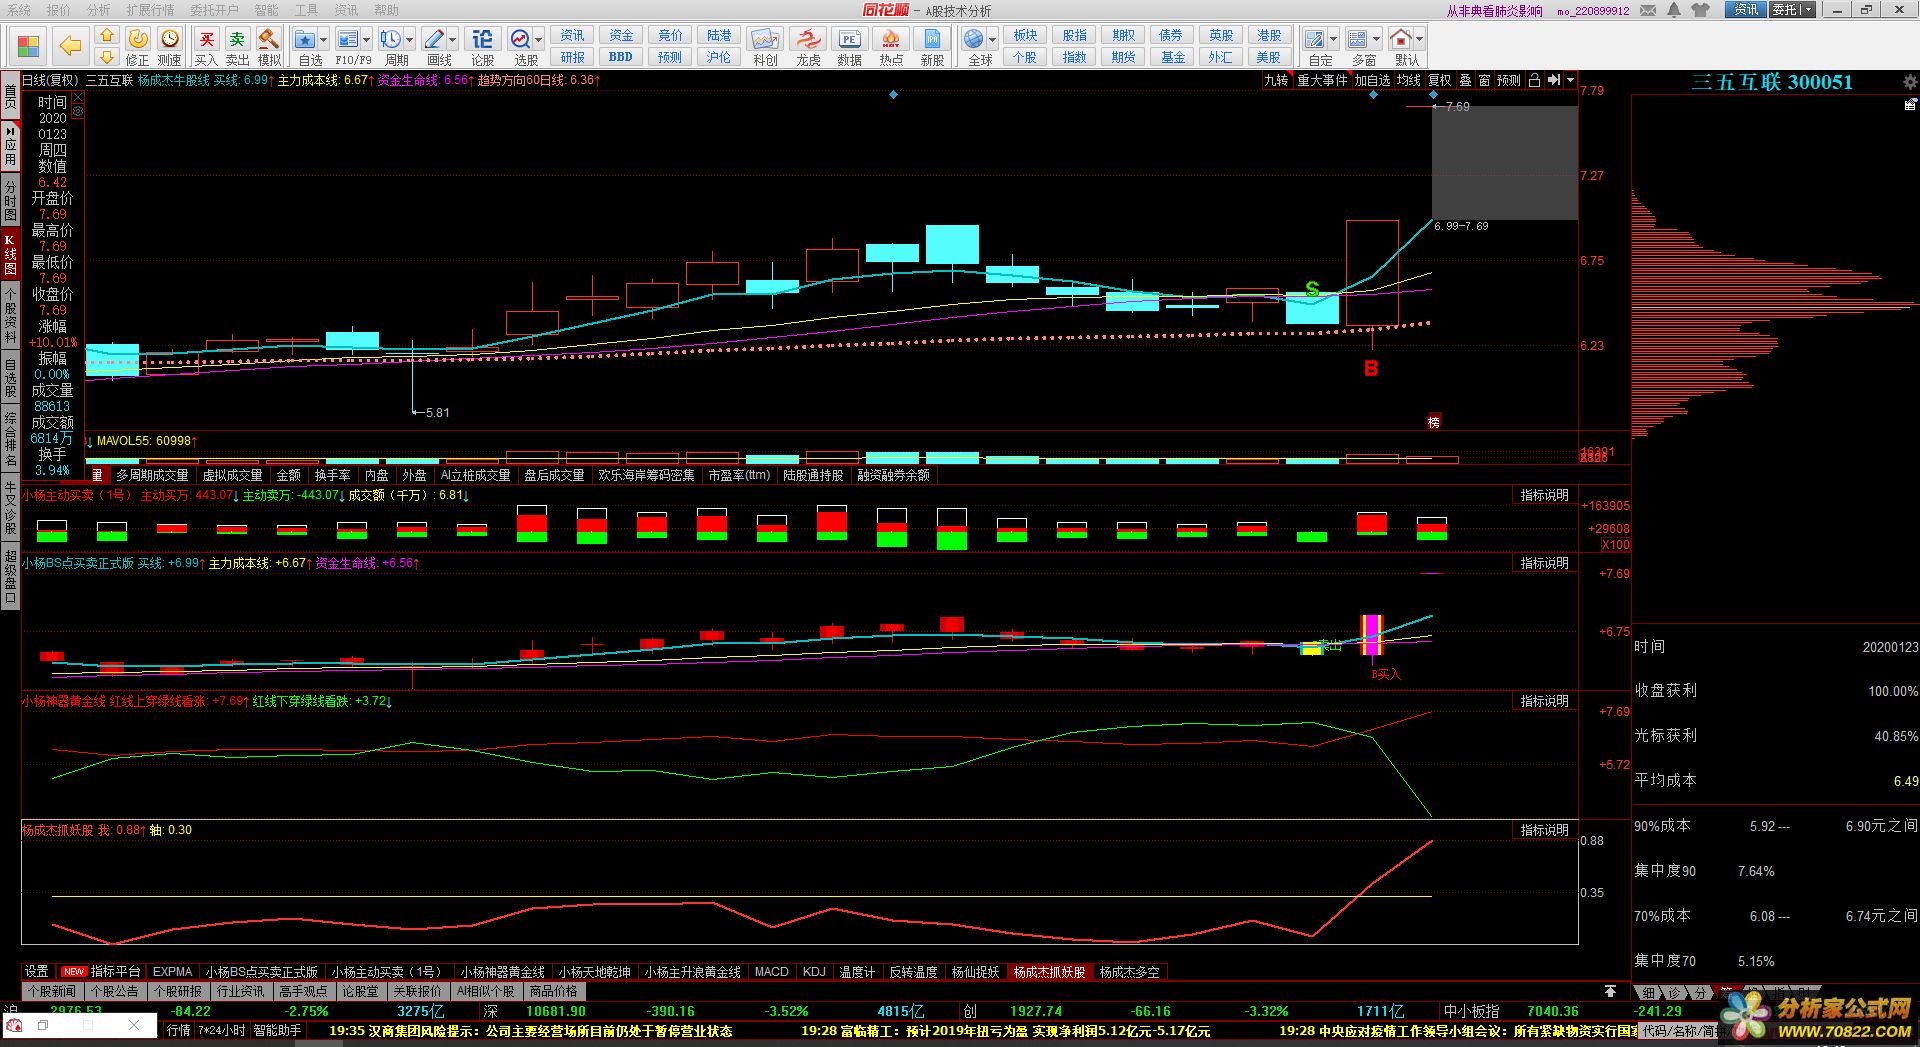Expand the 自定 dropdown arrow

pyautogui.click(x=1333, y=40)
